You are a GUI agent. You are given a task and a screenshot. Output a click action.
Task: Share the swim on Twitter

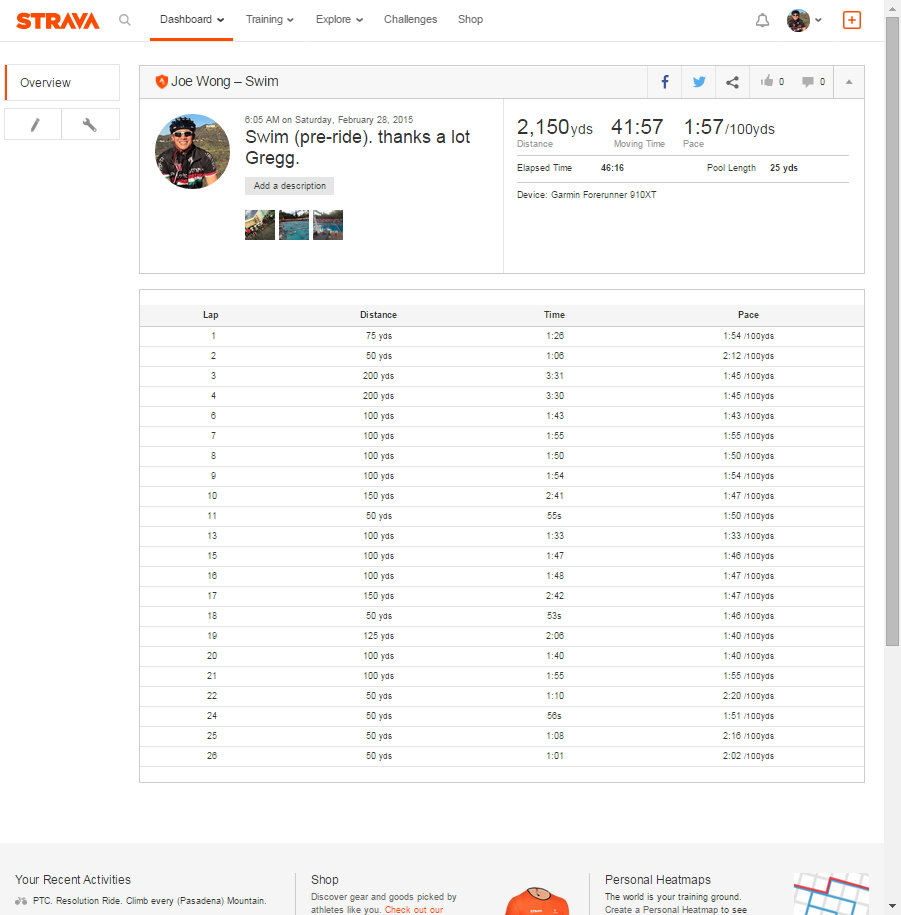[x=699, y=82]
